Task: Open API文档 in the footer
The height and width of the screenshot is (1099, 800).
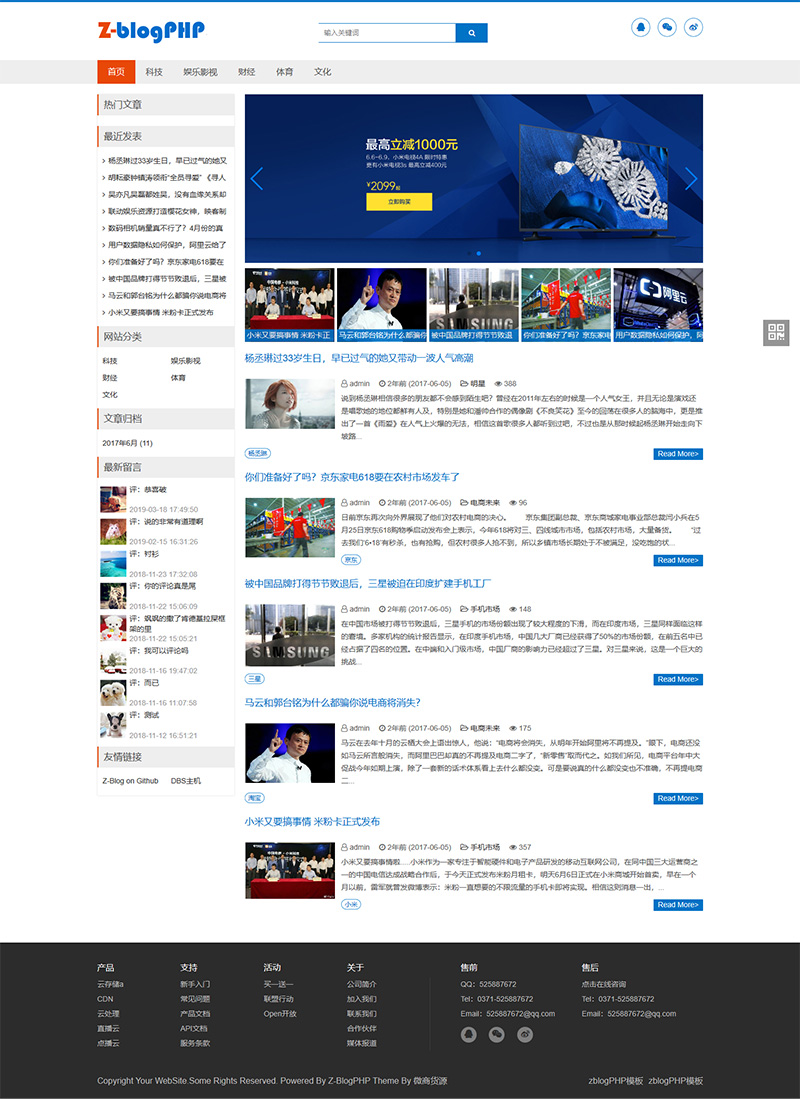Action: pyautogui.click(x=194, y=1028)
